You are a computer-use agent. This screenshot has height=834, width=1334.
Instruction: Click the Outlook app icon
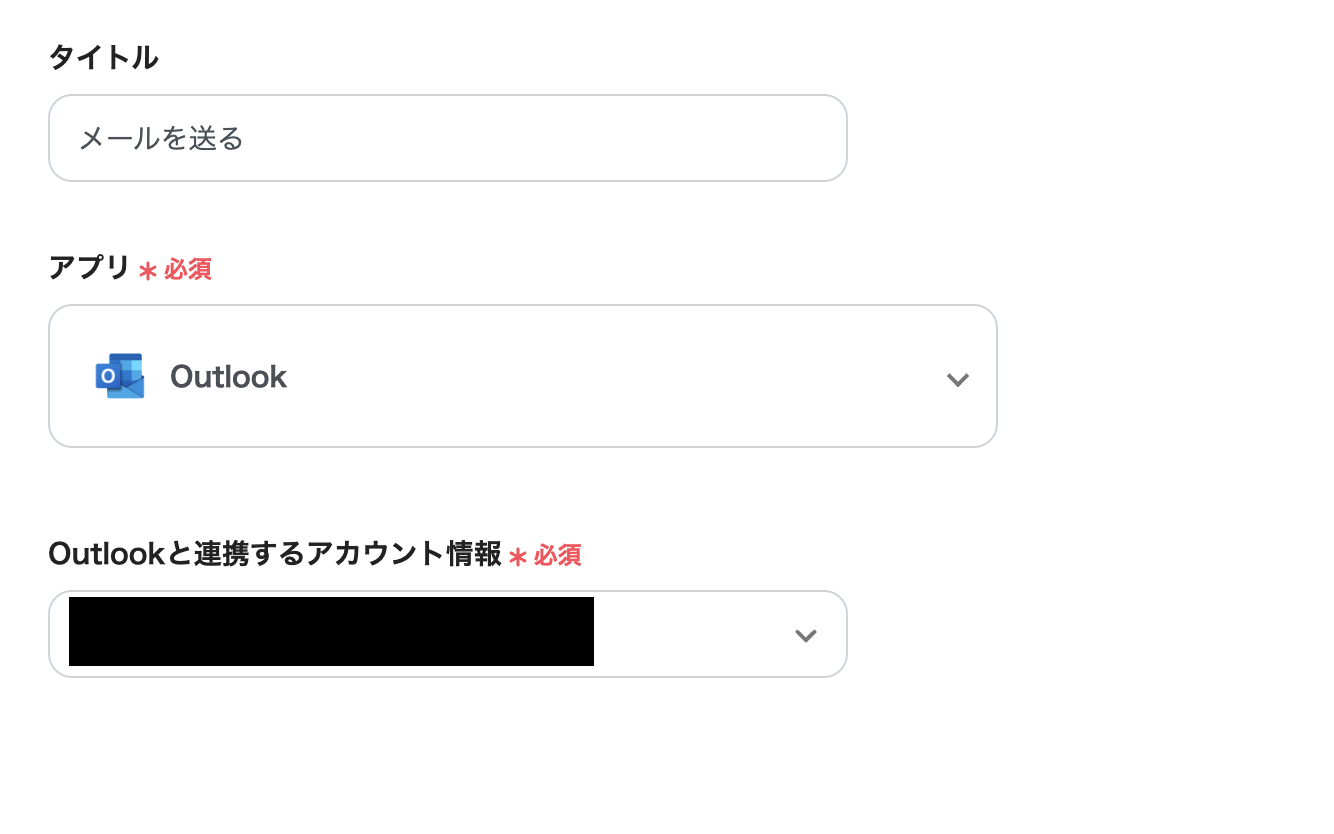[x=120, y=376]
